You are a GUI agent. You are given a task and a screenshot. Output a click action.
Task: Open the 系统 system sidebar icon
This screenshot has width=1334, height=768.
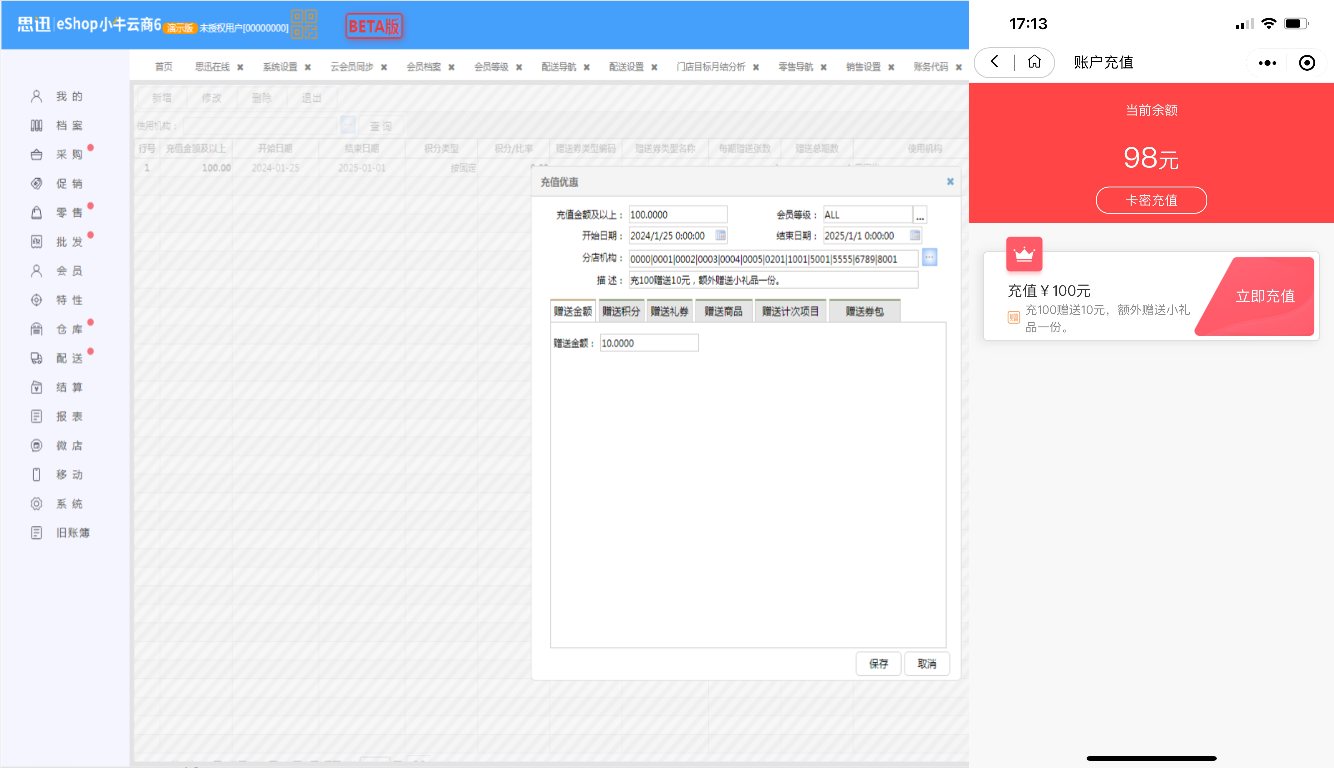tap(37, 504)
